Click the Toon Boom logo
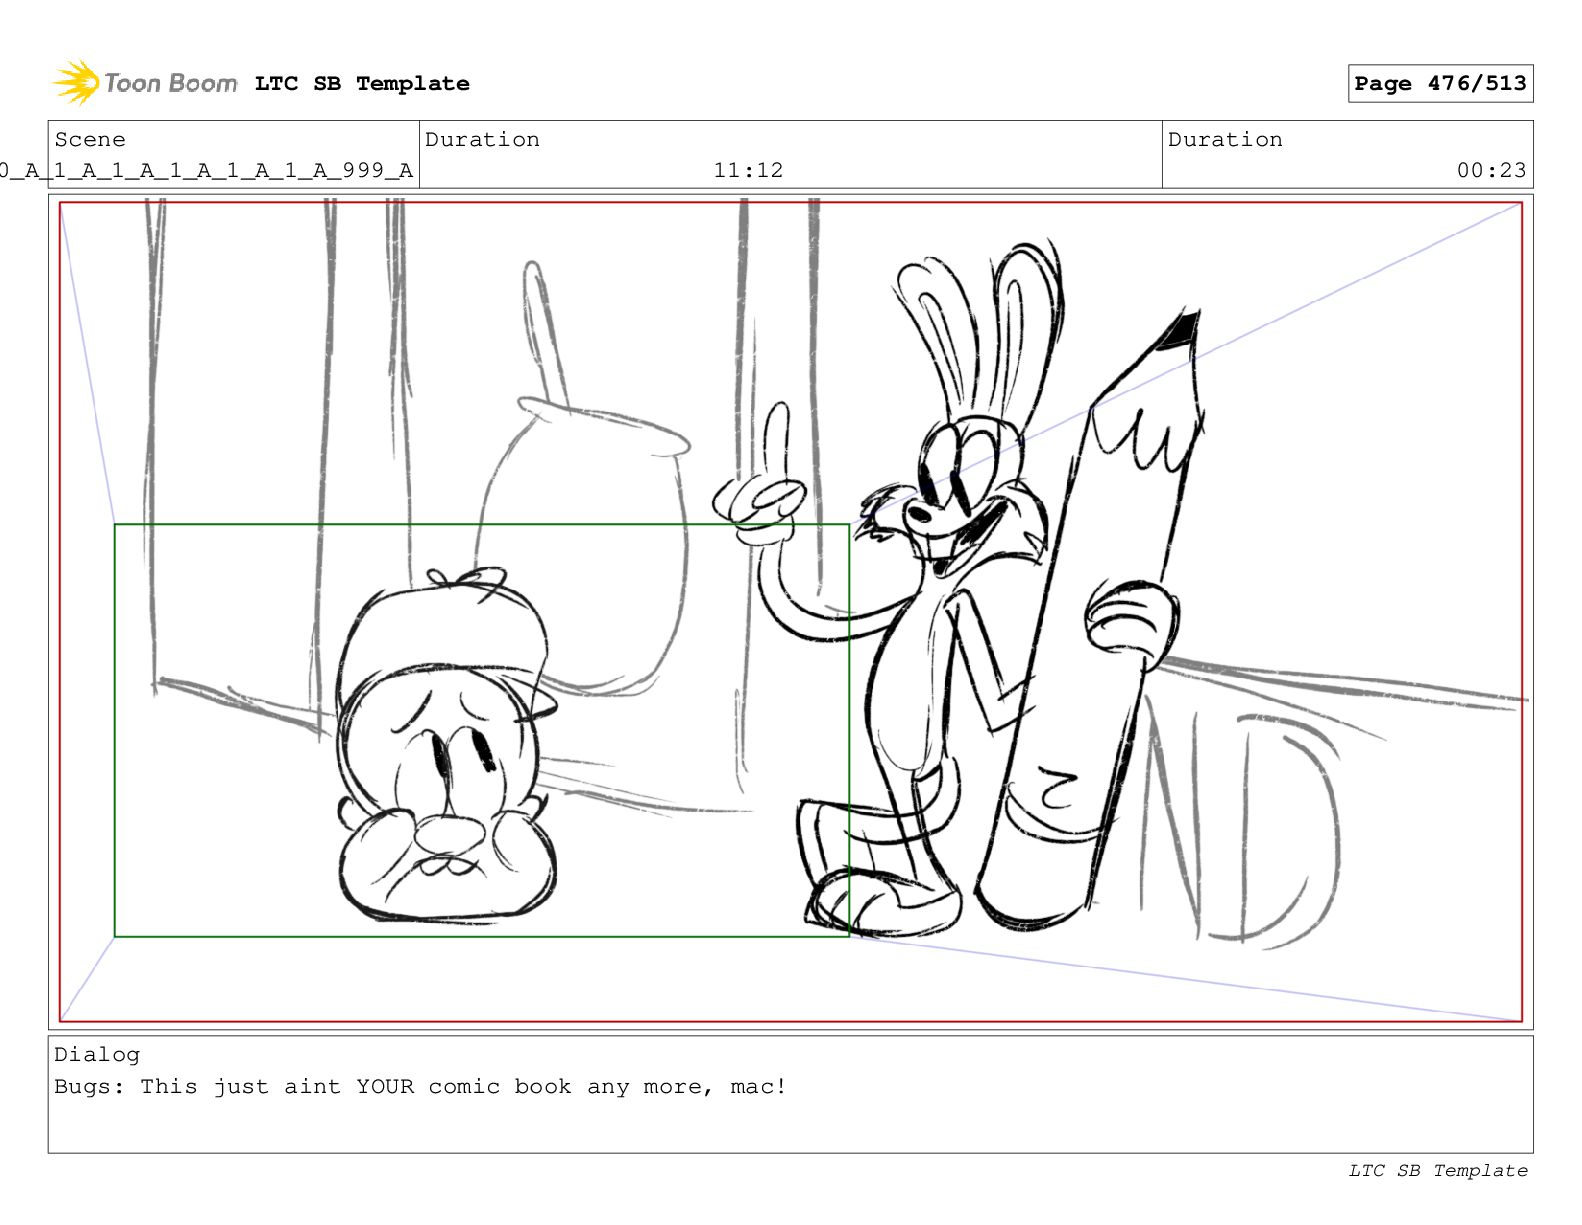 pyautogui.click(x=145, y=83)
